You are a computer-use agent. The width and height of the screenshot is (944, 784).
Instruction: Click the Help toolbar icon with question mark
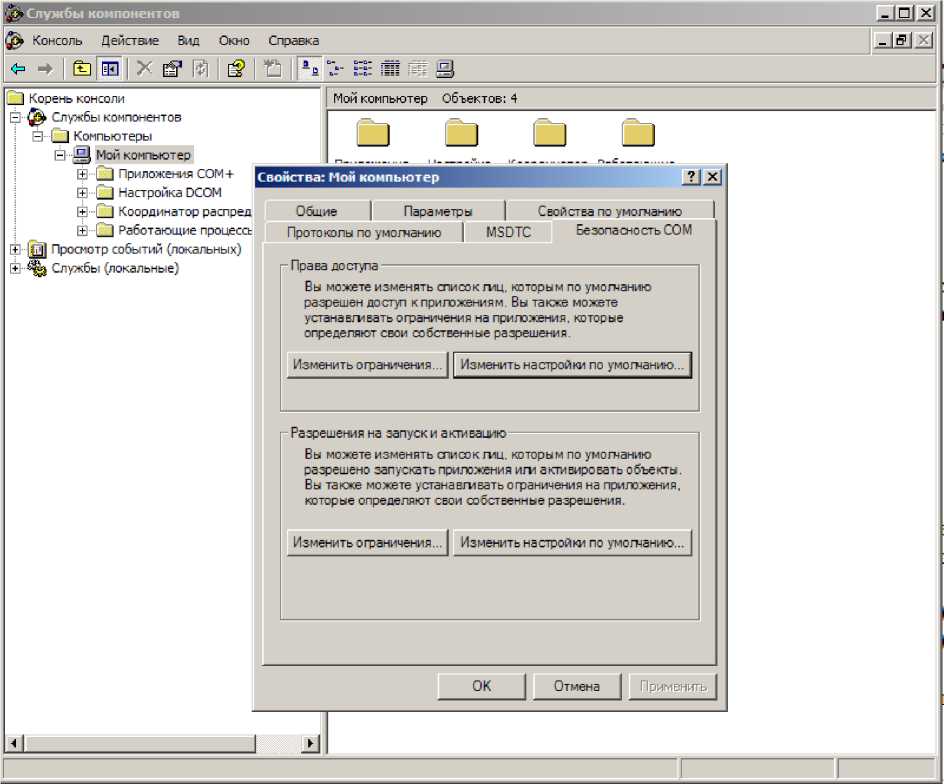236,69
